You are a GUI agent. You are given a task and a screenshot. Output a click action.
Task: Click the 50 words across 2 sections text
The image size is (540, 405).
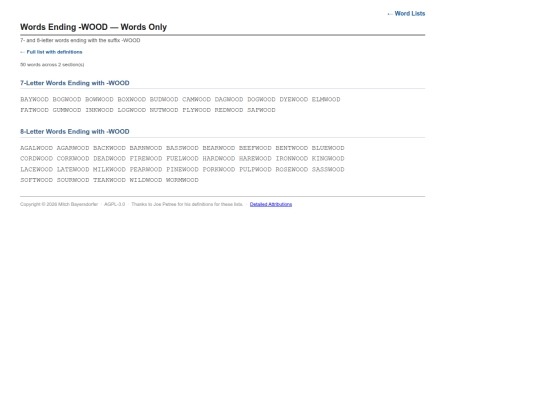[52, 65]
